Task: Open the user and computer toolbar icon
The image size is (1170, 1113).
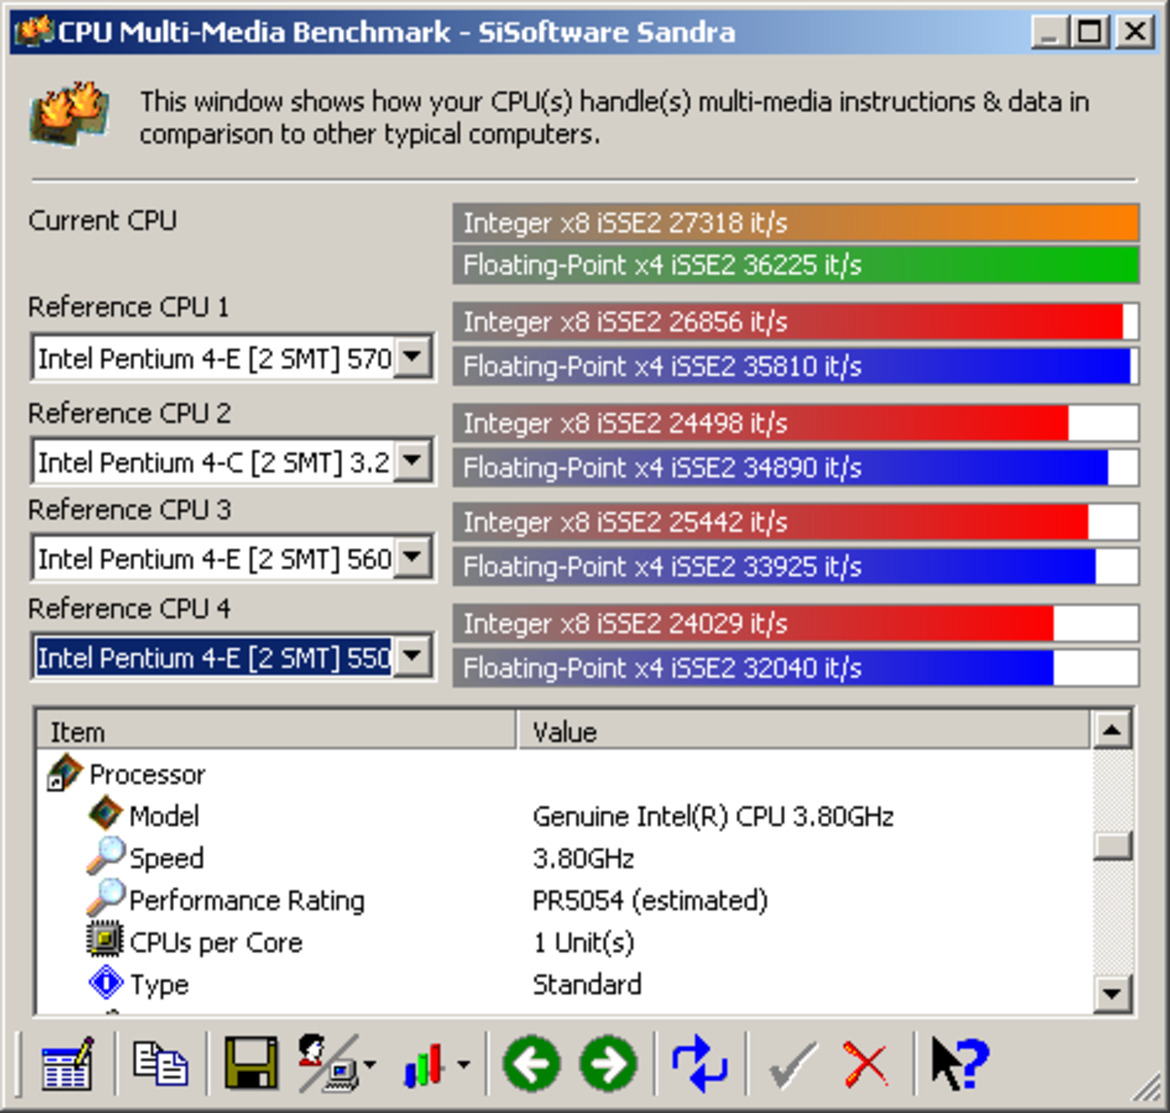Action: [x=329, y=1064]
